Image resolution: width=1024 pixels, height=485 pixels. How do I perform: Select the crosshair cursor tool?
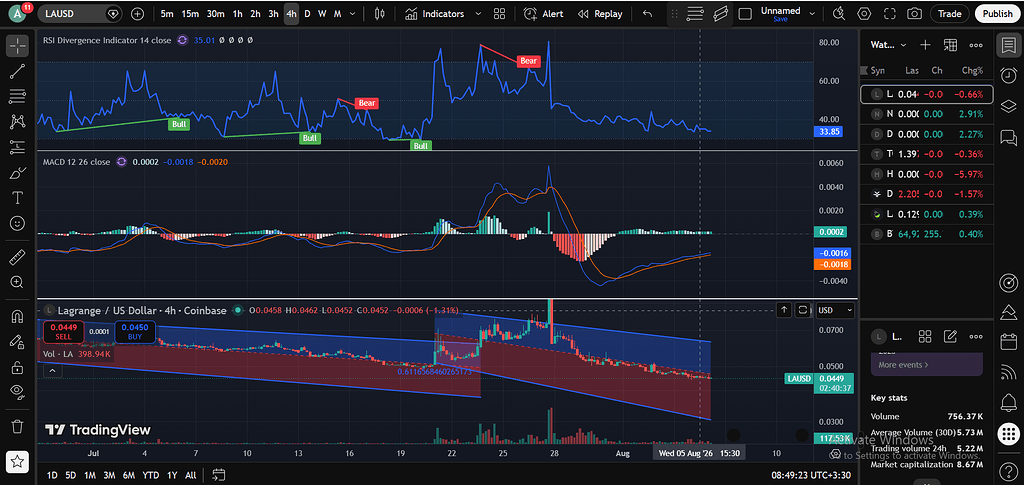18,46
